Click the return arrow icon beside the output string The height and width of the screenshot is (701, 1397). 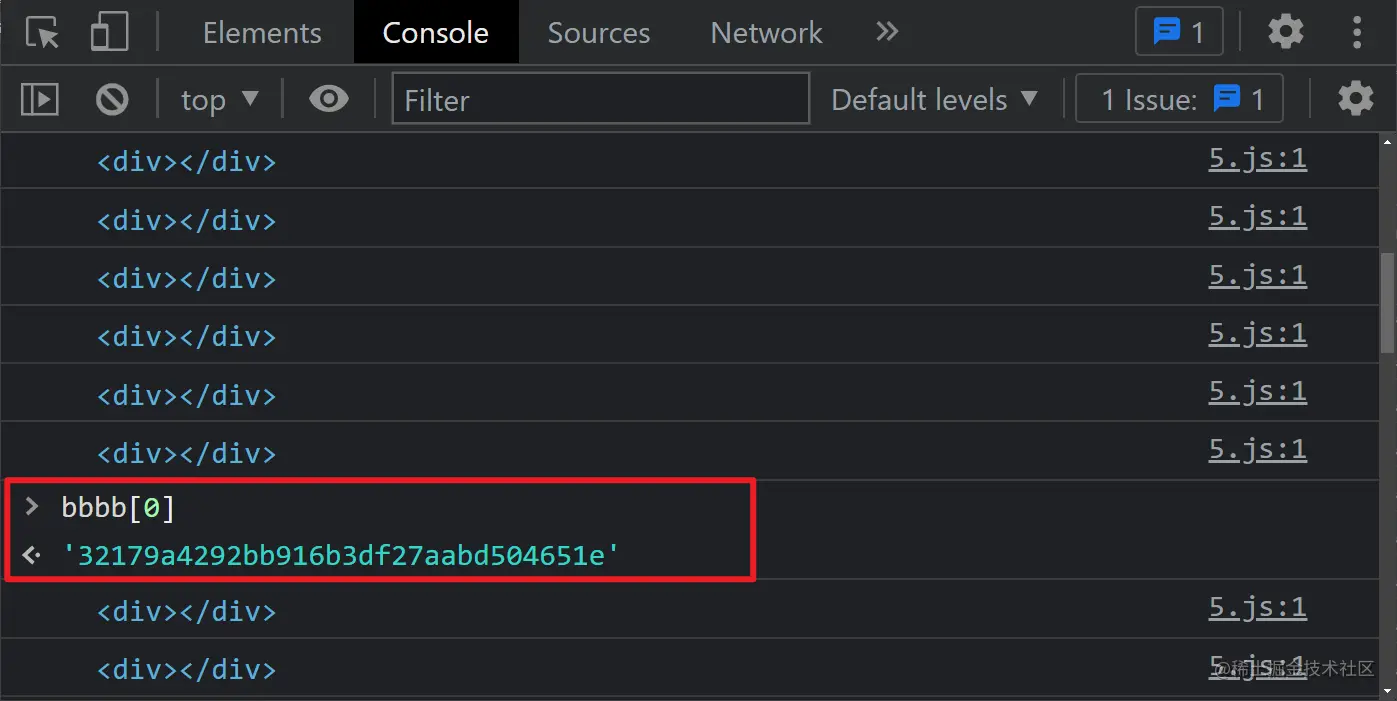[x=32, y=555]
